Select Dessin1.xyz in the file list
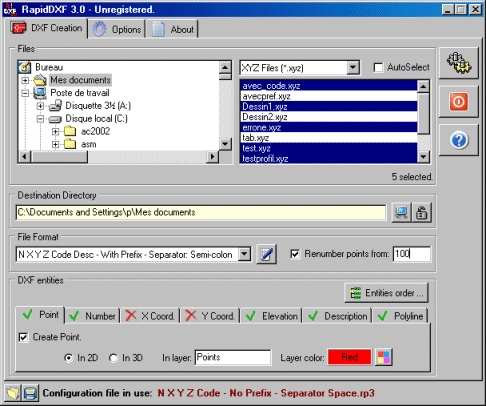 [328, 106]
